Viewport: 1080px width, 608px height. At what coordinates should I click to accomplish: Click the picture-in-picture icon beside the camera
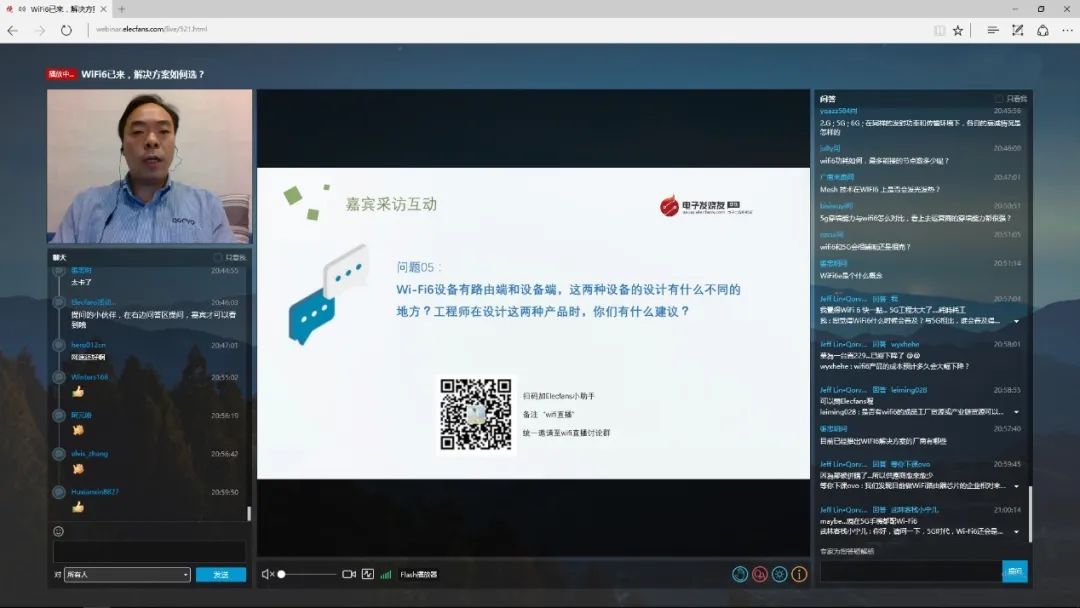366,574
